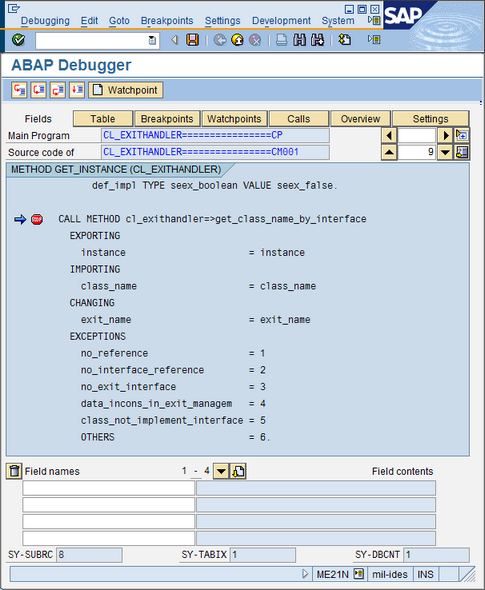Click the up arrow beside line number

pos(389,152)
